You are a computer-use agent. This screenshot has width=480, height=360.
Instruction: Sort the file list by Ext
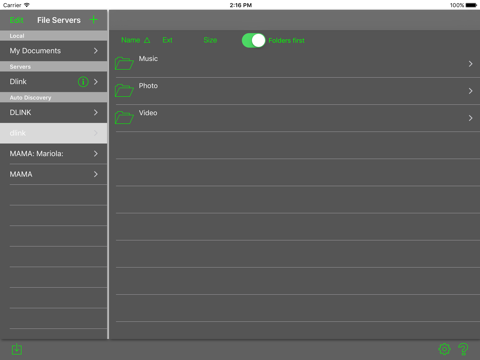(167, 40)
